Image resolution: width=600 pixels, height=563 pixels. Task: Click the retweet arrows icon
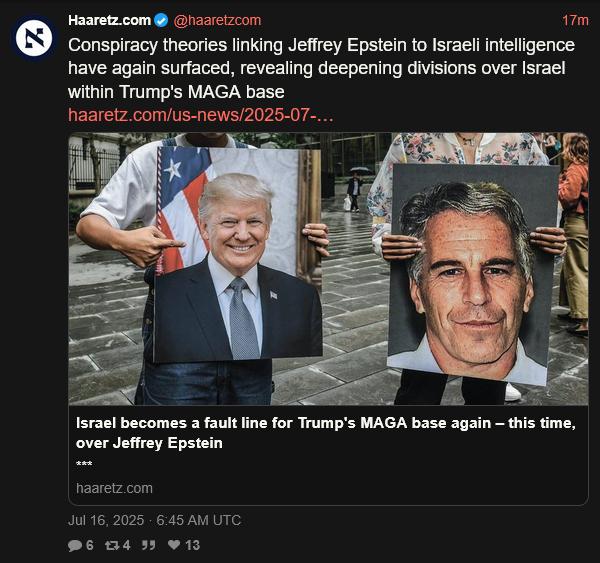tap(112, 545)
